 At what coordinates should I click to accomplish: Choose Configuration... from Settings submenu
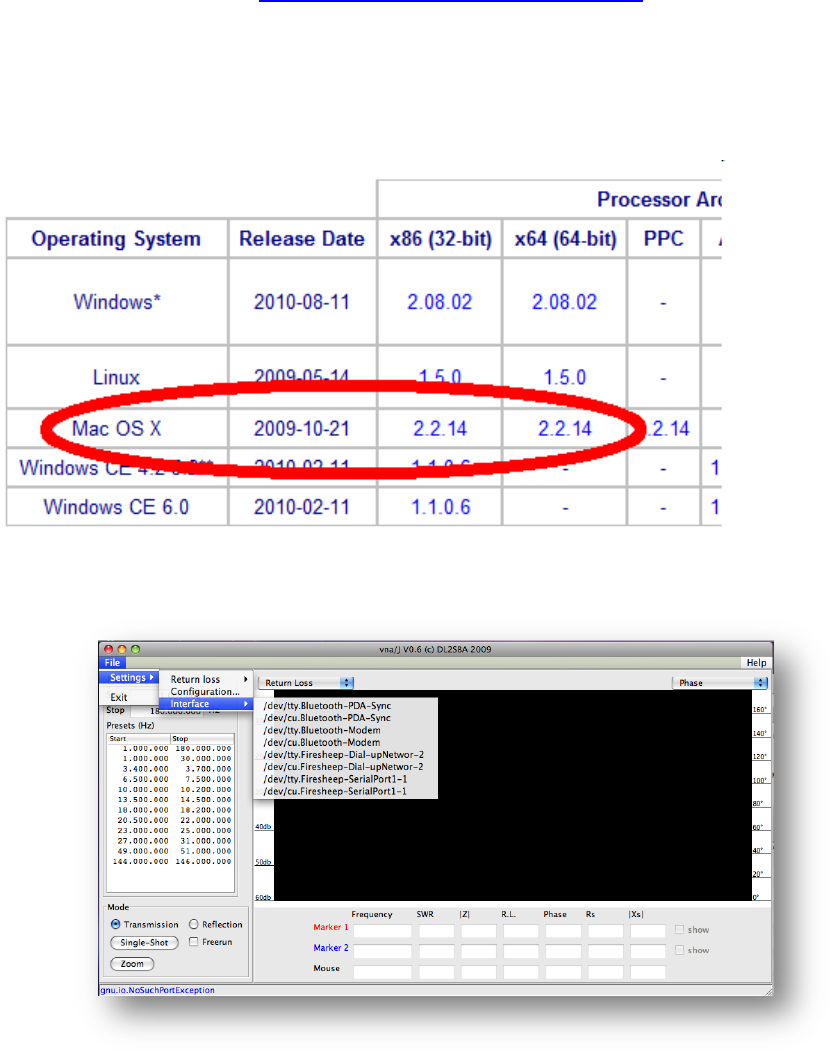coord(206,692)
